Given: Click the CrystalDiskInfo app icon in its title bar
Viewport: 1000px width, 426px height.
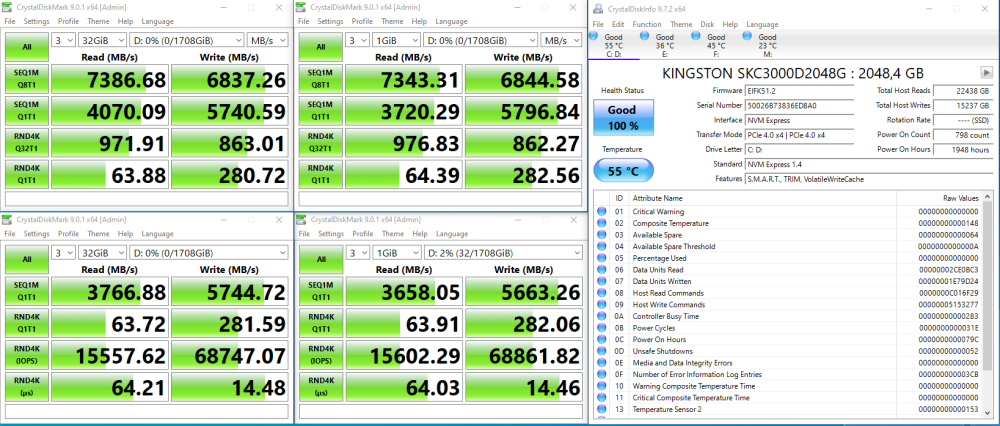Looking at the screenshot, I should [598, 7].
